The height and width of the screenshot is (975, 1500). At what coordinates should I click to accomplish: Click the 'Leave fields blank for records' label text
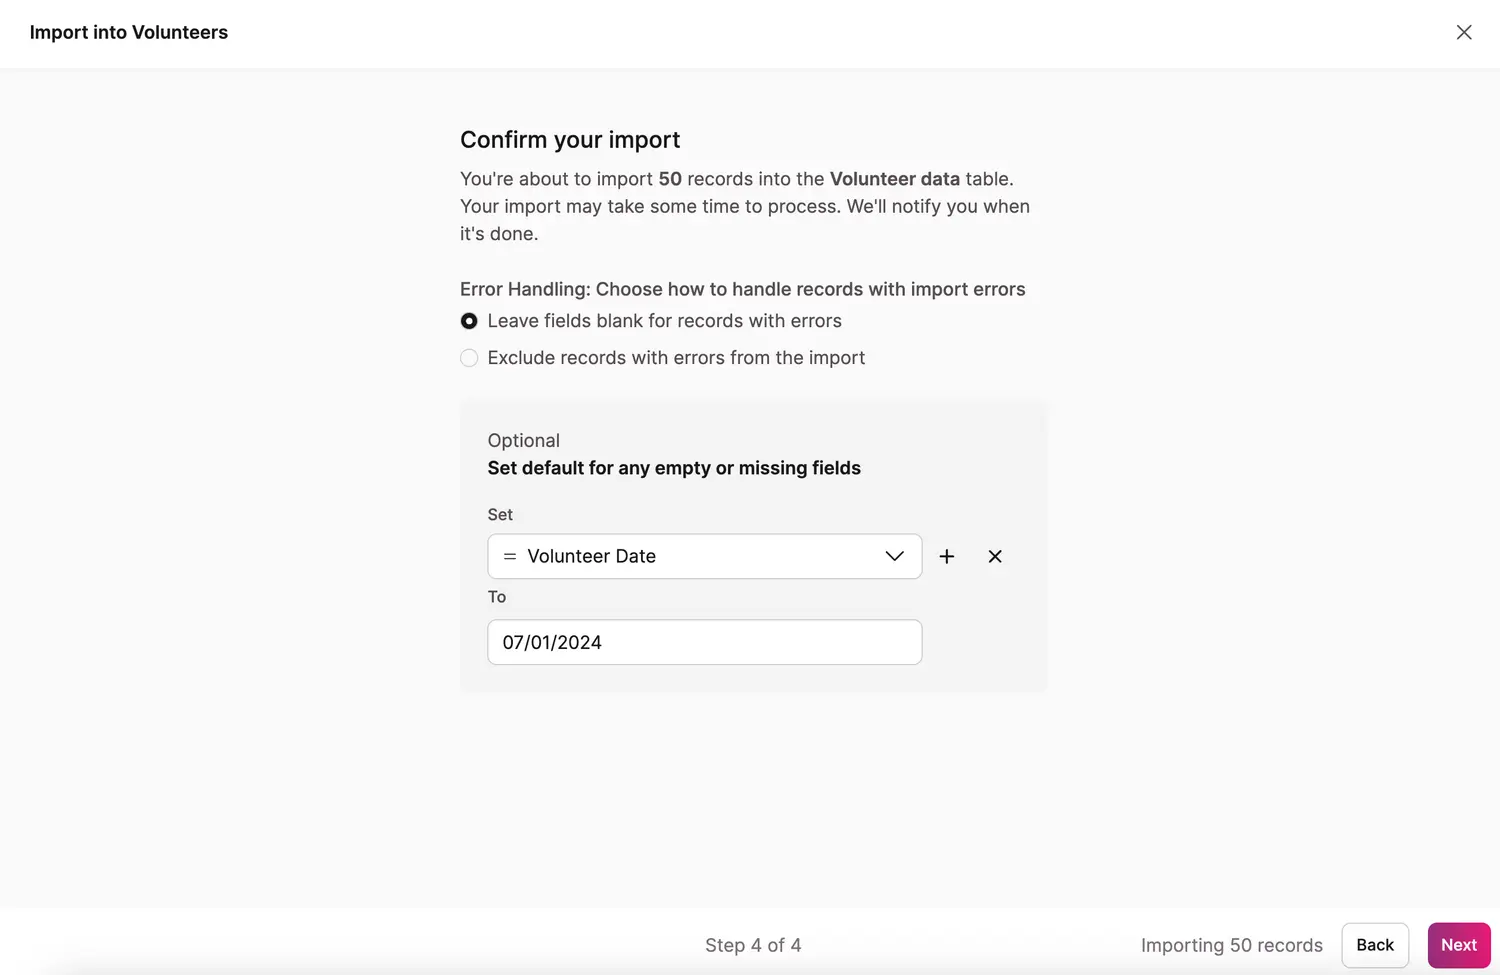[x=664, y=321]
